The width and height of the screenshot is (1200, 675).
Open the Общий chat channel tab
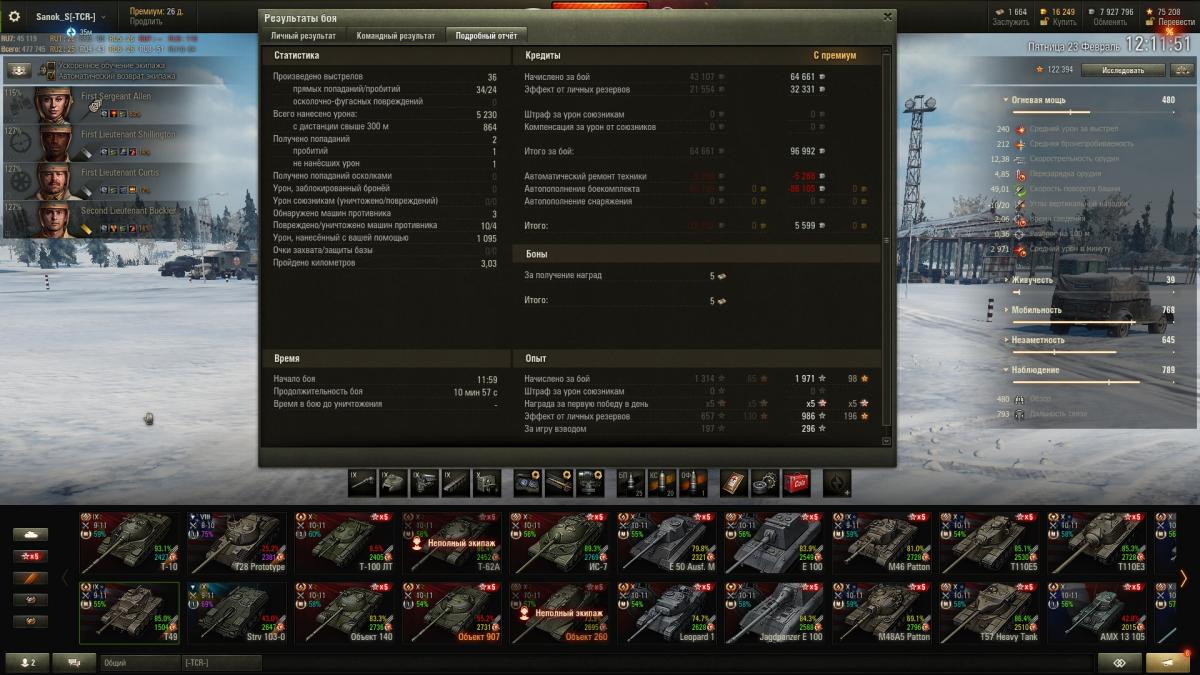coord(140,662)
